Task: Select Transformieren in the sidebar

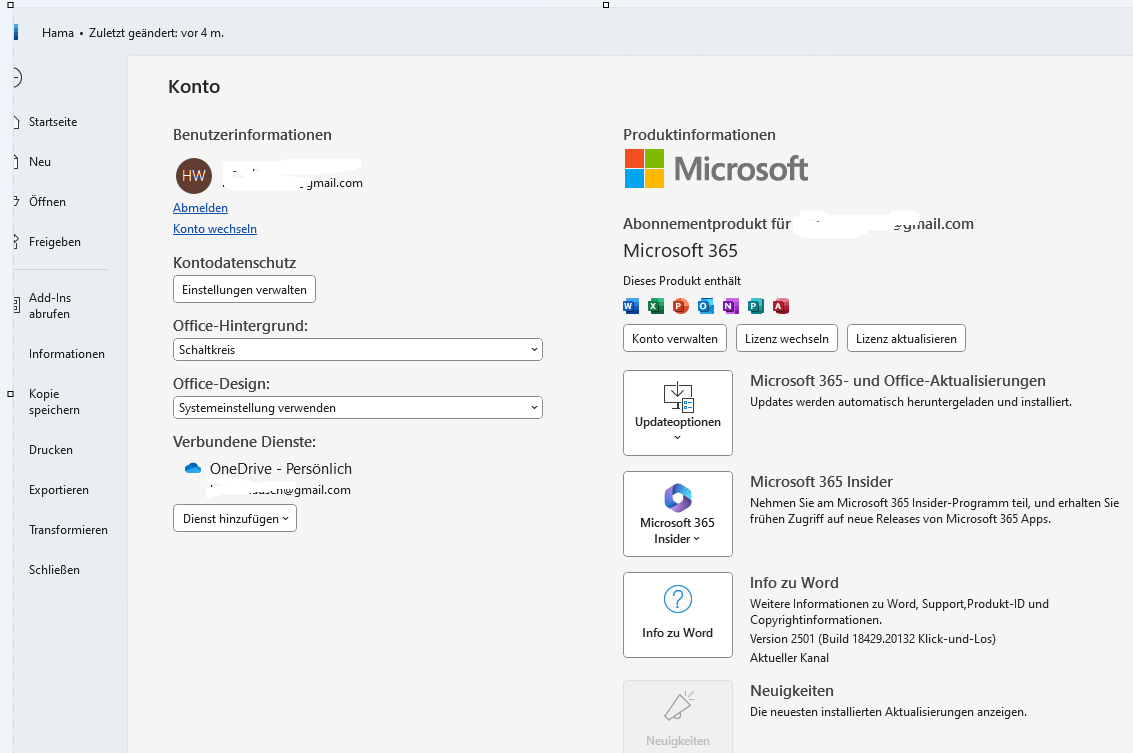Action: (x=68, y=530)
